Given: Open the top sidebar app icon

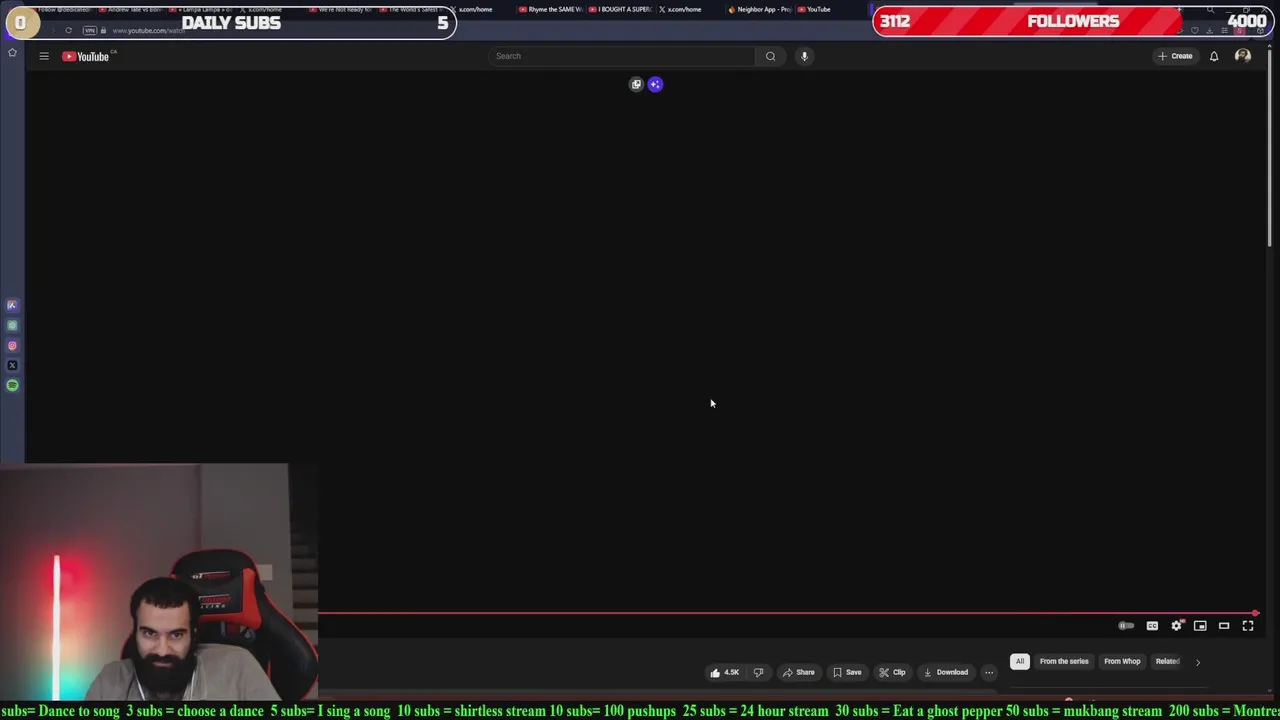Looking at the screenshot, I should (12, 305).
